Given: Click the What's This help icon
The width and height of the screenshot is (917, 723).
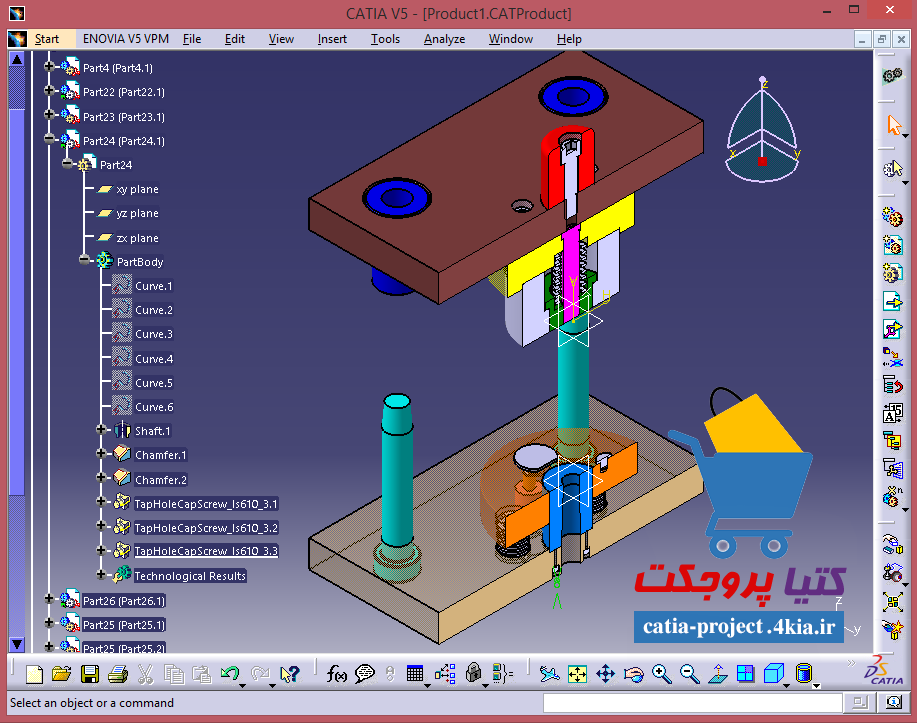Looking at the screenshot, I should coord(289,674).
